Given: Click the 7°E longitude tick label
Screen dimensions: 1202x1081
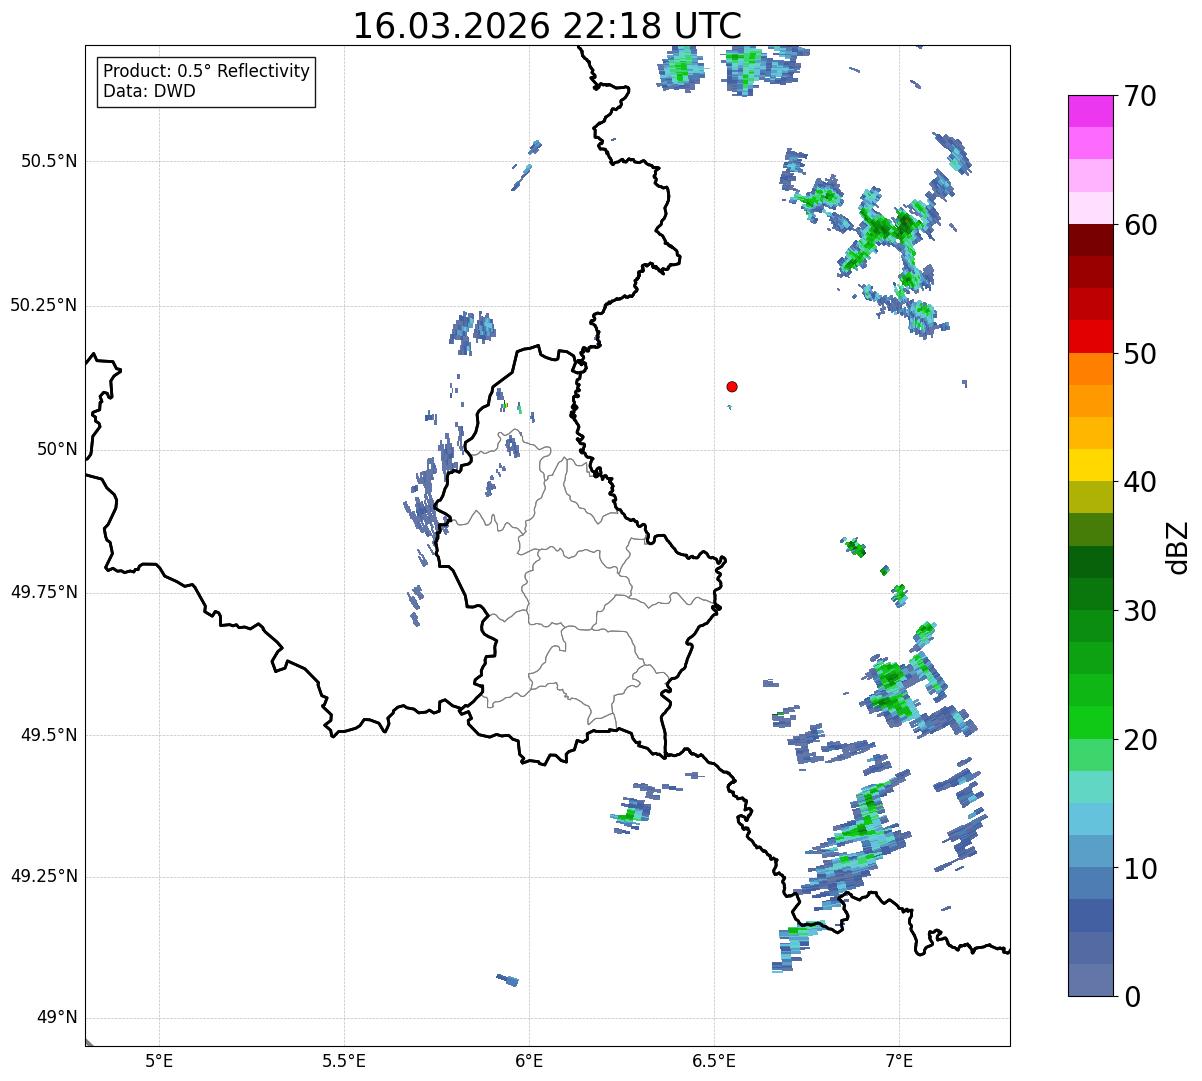Looking at the screenshot, I should pos(899,1060).
